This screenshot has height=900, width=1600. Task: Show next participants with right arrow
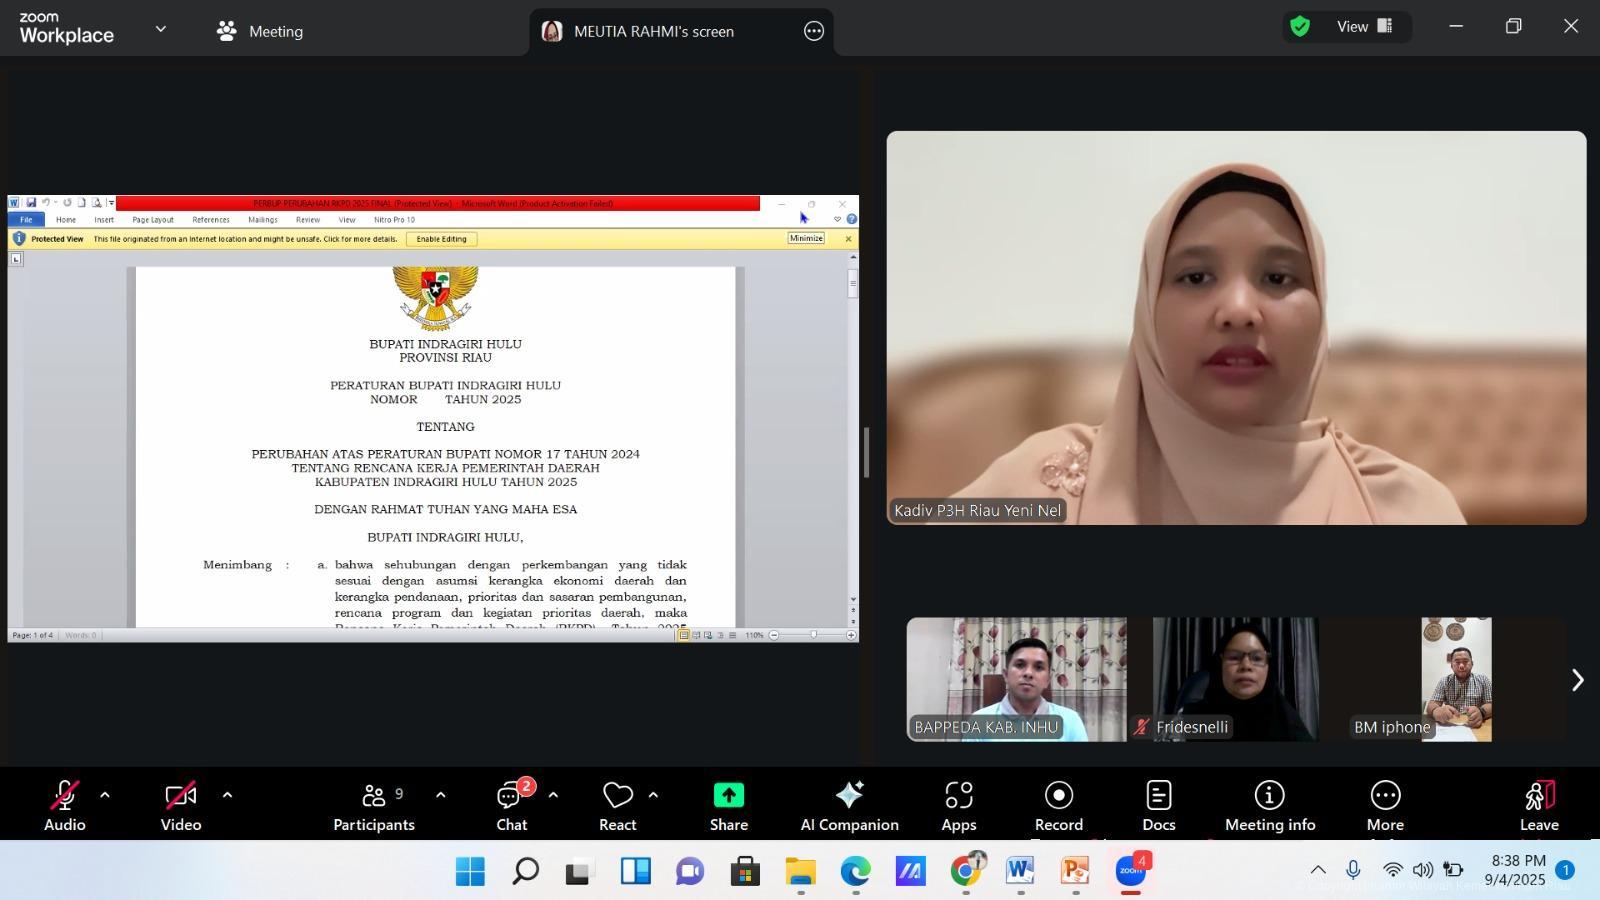coord(1577,680)
